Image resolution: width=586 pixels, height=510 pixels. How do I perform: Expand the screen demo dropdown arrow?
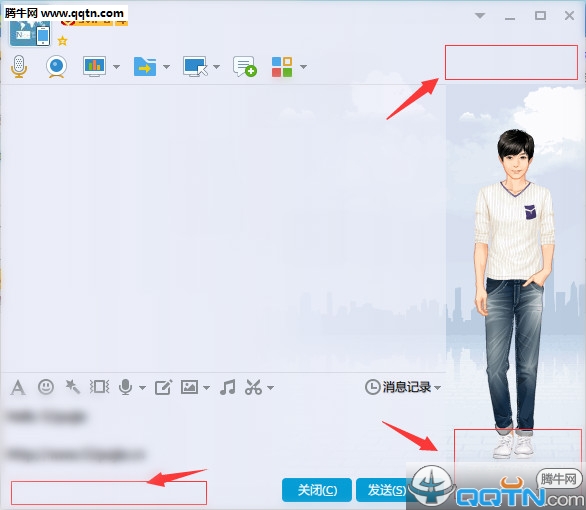[x=116, y=67]
